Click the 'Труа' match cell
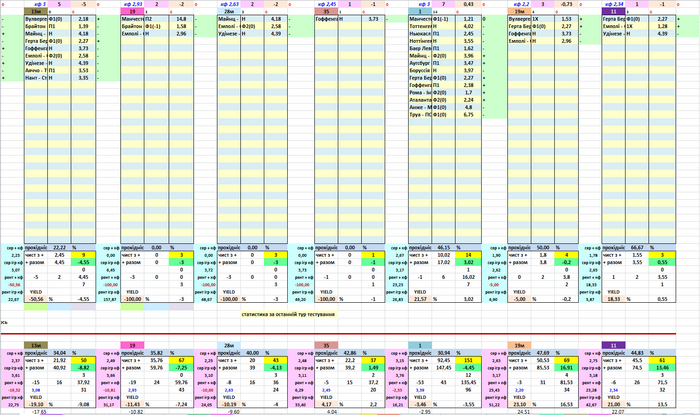 (421, 115)
